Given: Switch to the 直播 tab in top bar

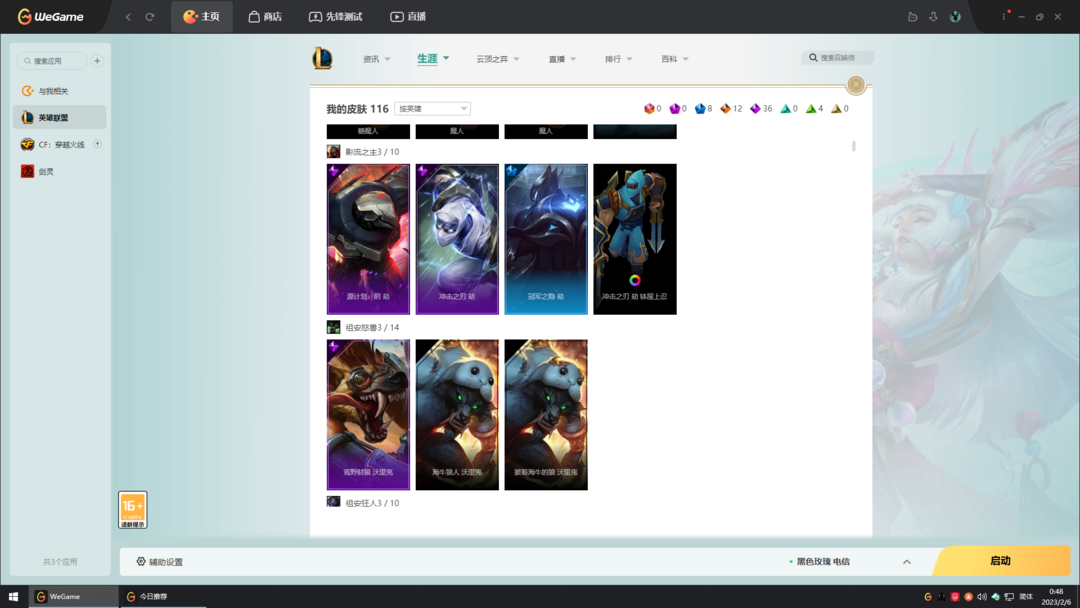Looking at the screenshot, I should pyautogui.click(x=408, y=17).
